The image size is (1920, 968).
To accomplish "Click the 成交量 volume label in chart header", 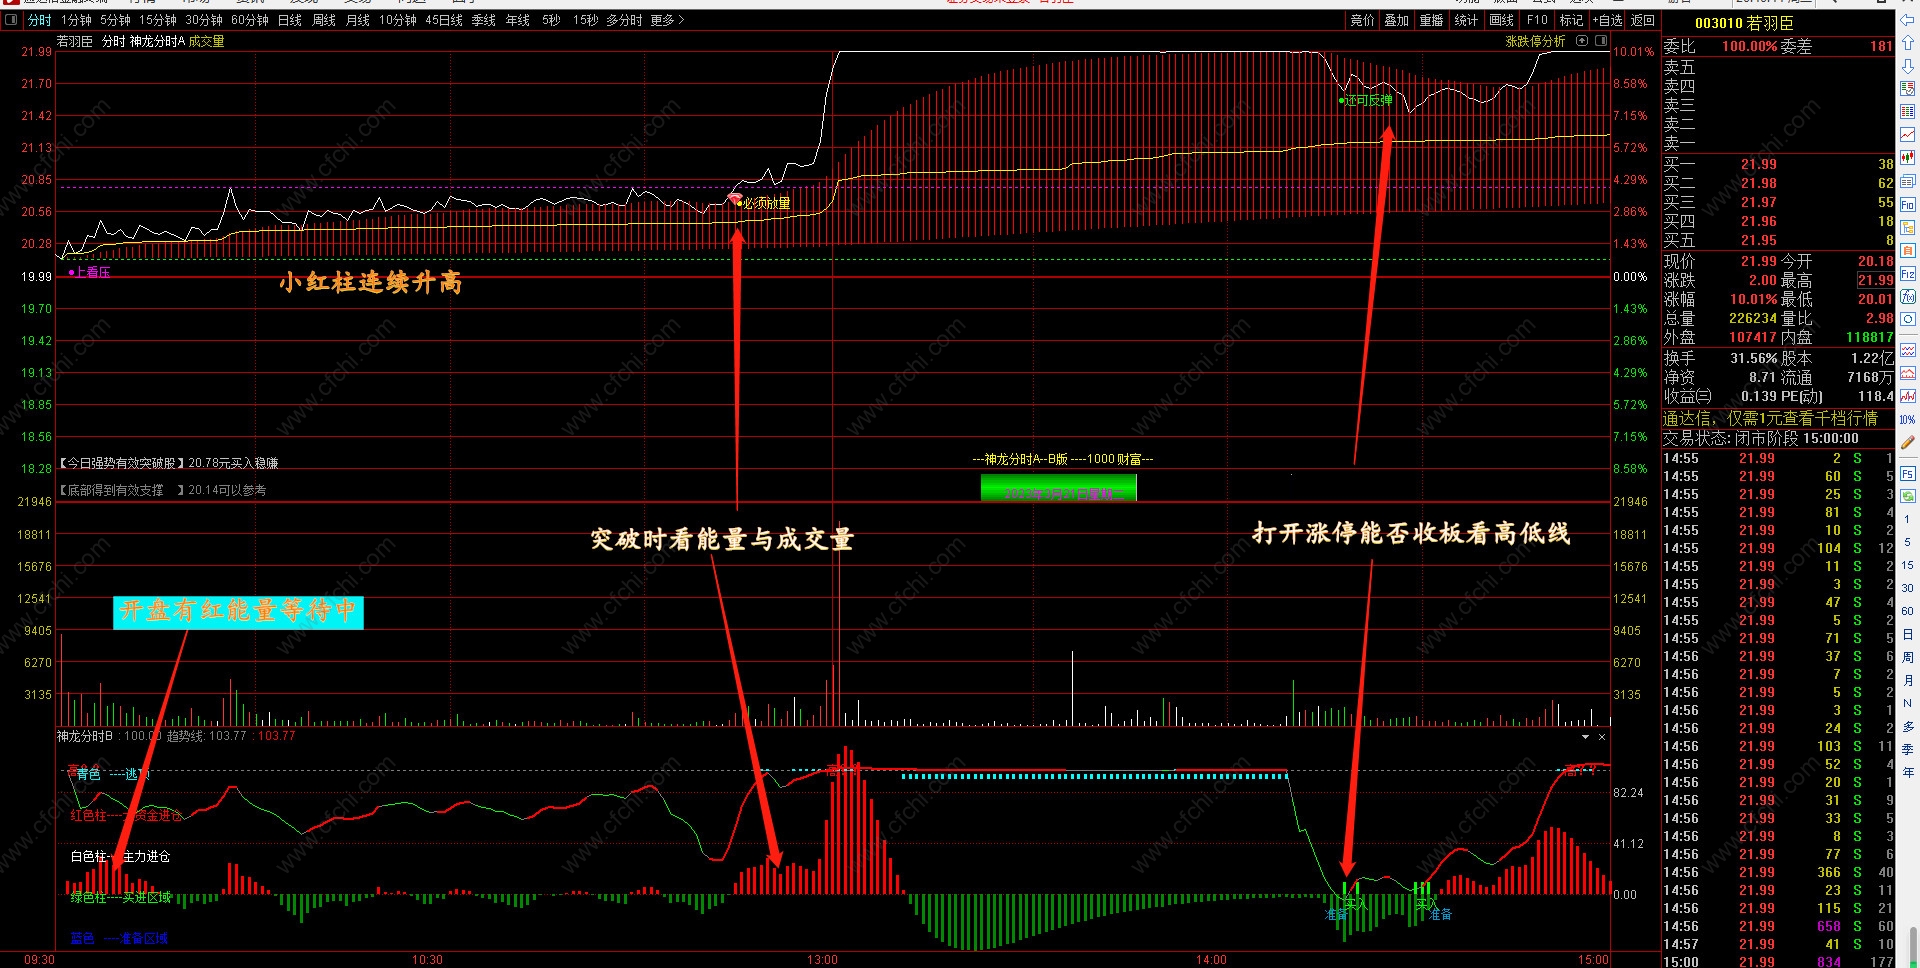I will point(206,41).
